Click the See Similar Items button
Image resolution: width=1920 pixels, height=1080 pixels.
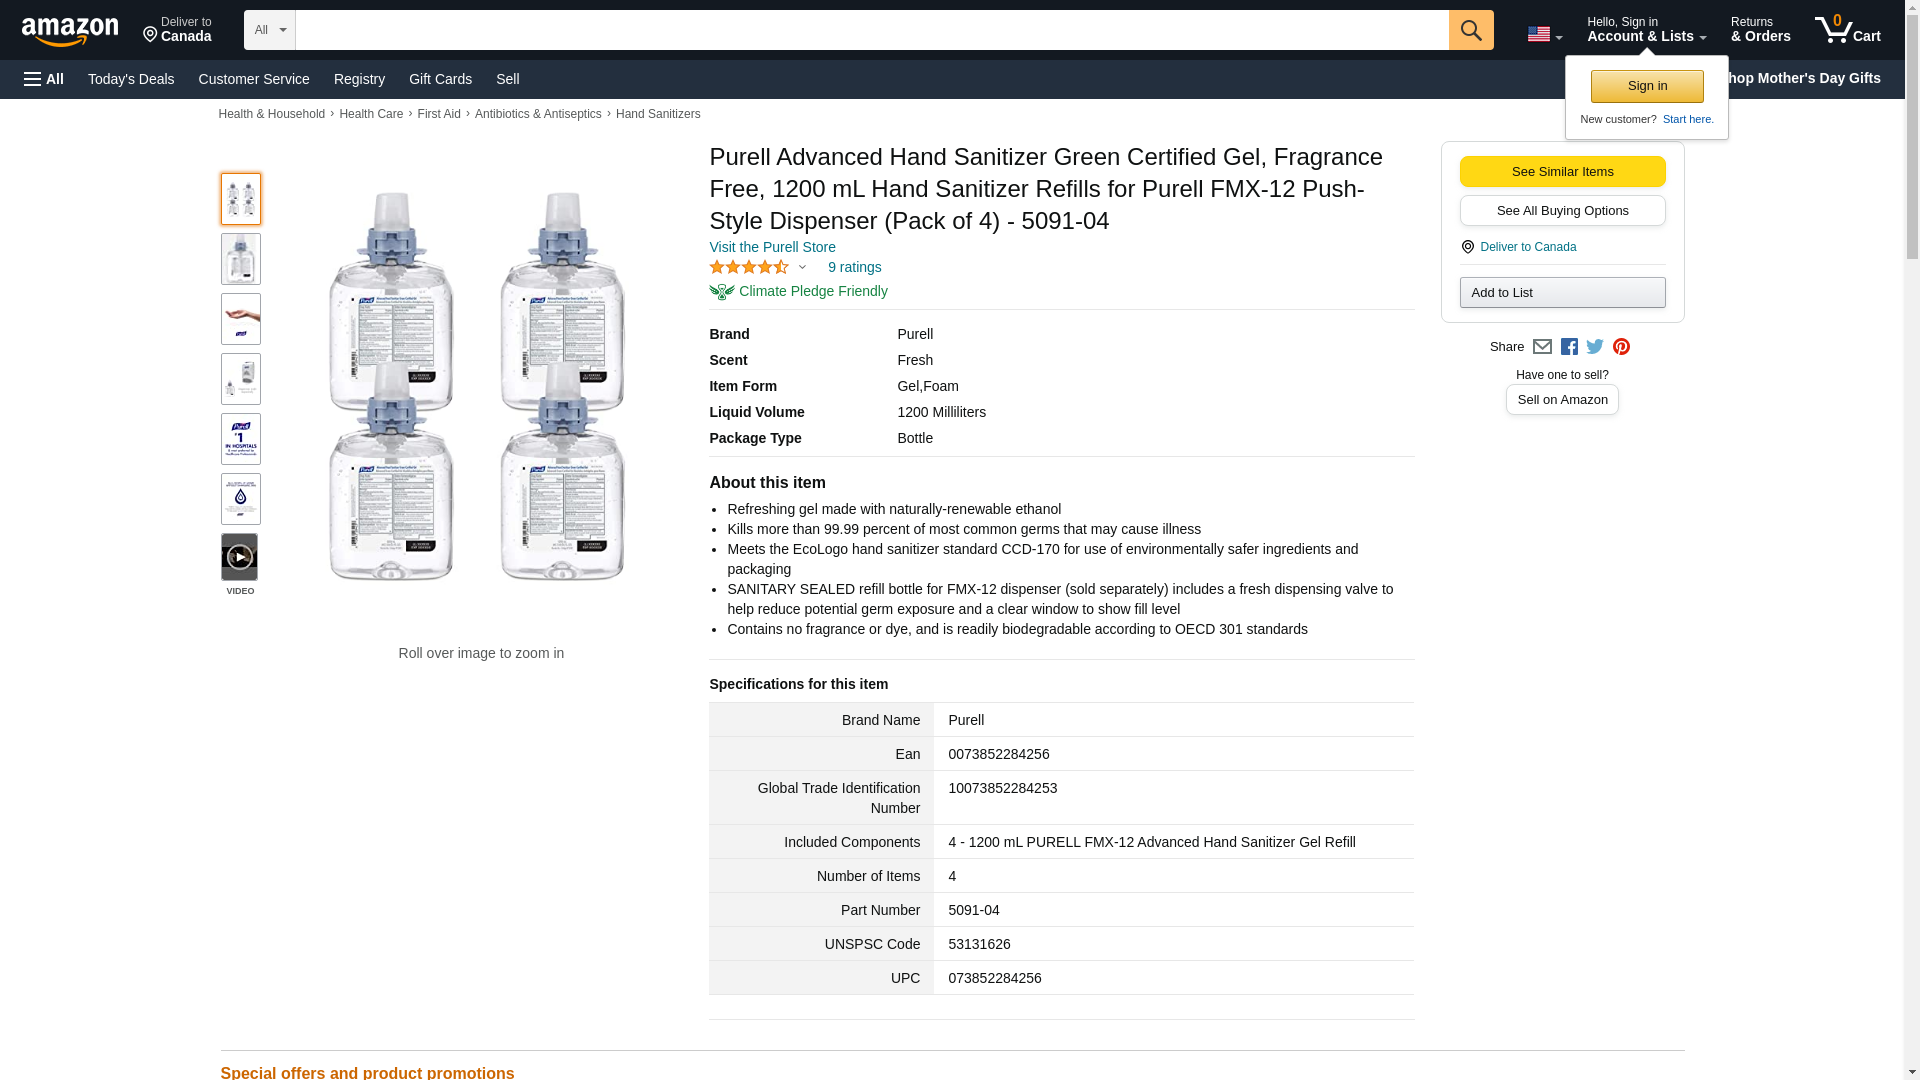pos(1562,171)
